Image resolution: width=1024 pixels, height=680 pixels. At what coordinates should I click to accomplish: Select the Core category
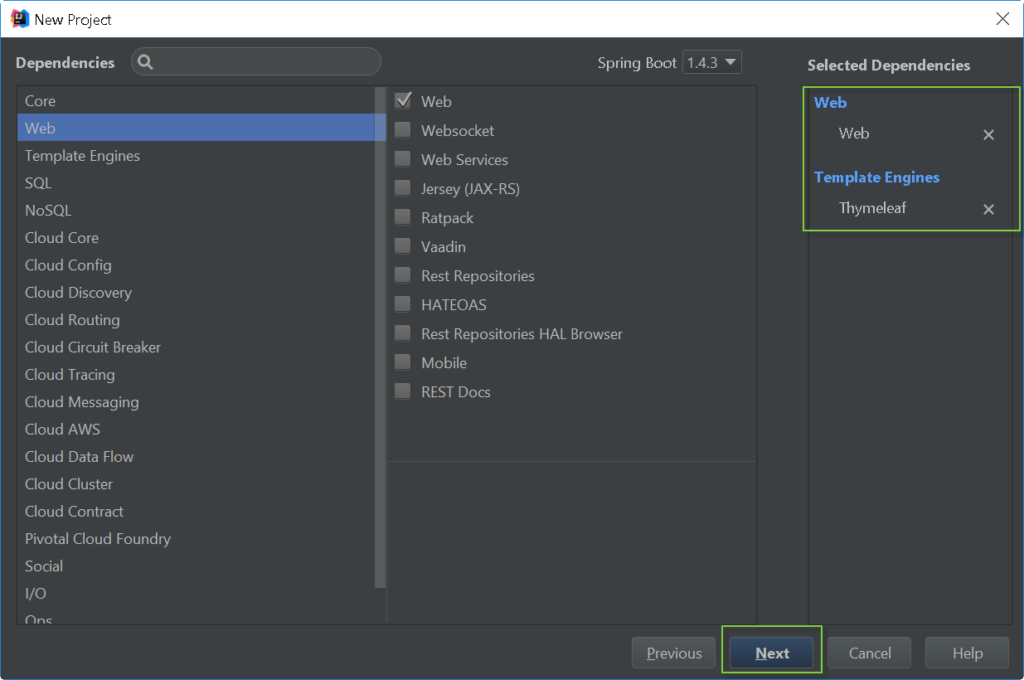197,101
